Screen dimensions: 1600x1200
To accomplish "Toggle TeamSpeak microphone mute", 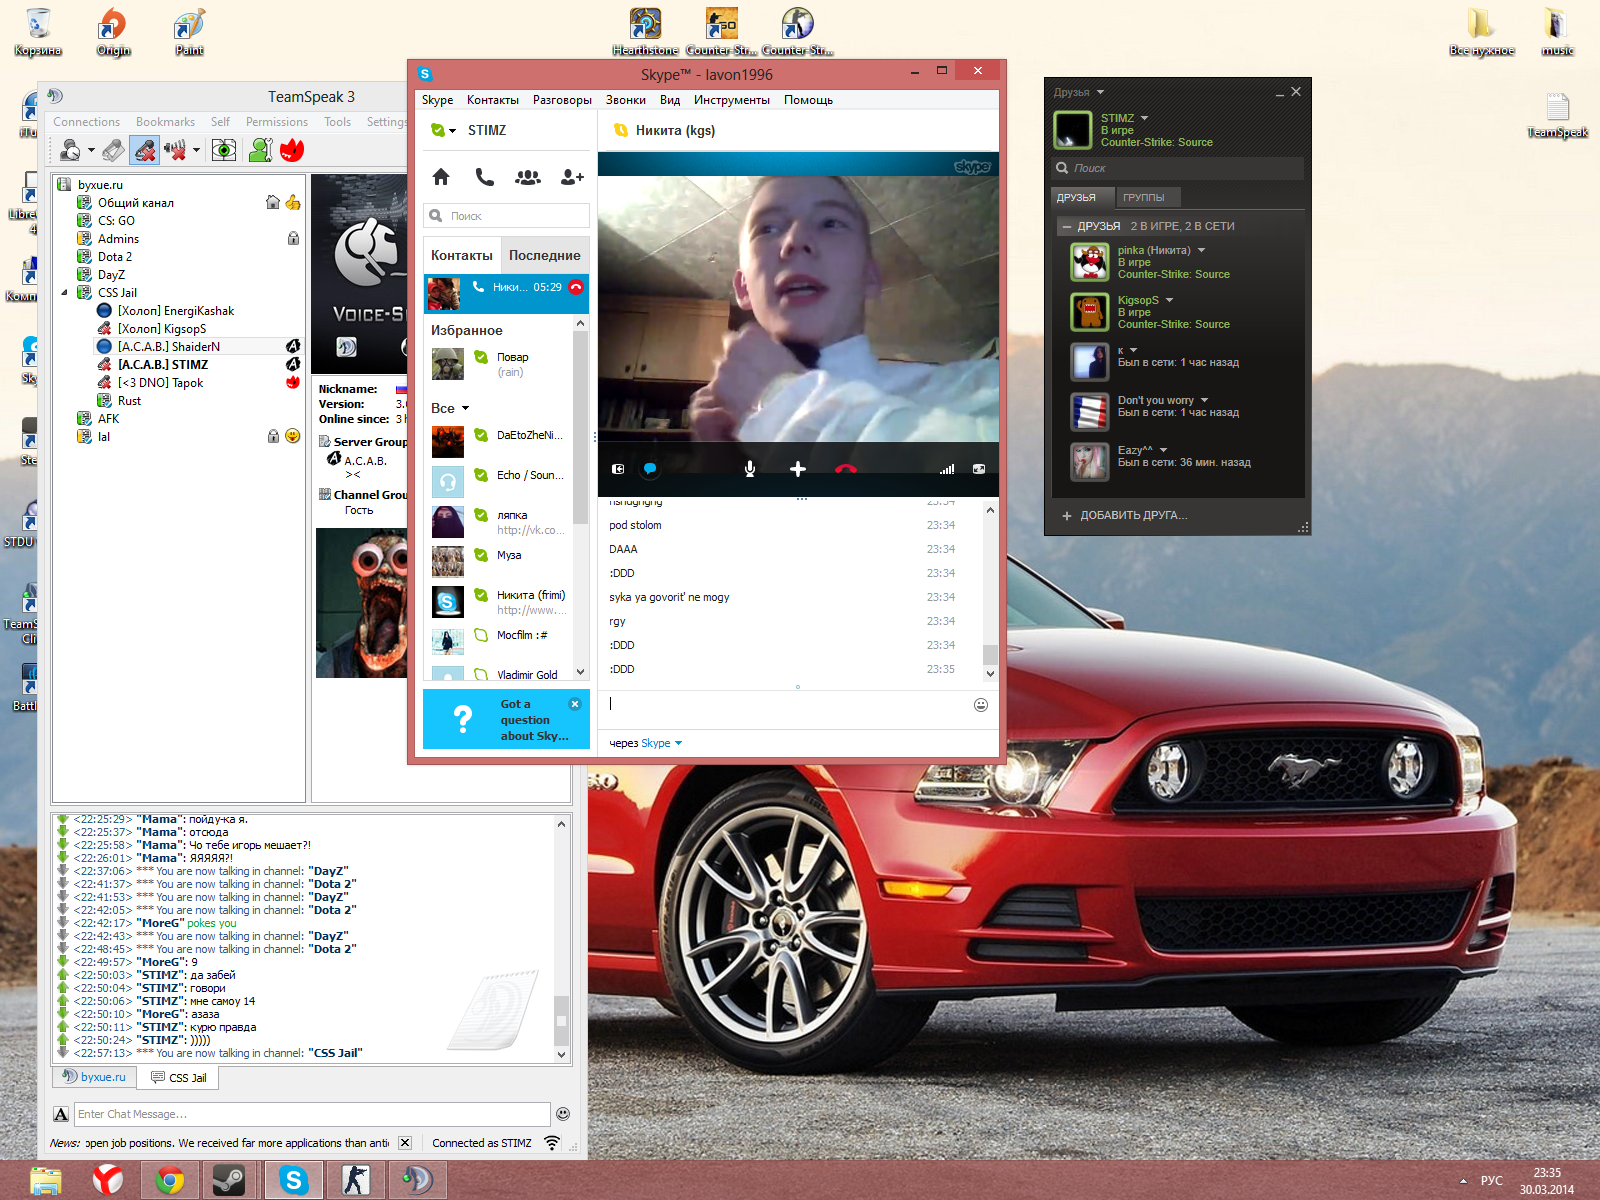I will pyautogui.click(x=145, y=150).
